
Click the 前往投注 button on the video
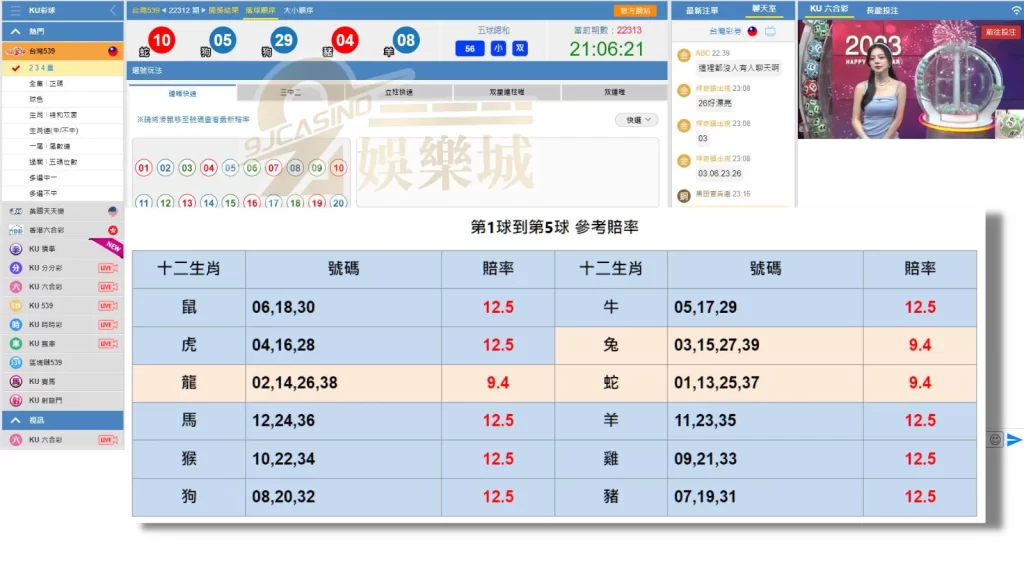(999, 31)
